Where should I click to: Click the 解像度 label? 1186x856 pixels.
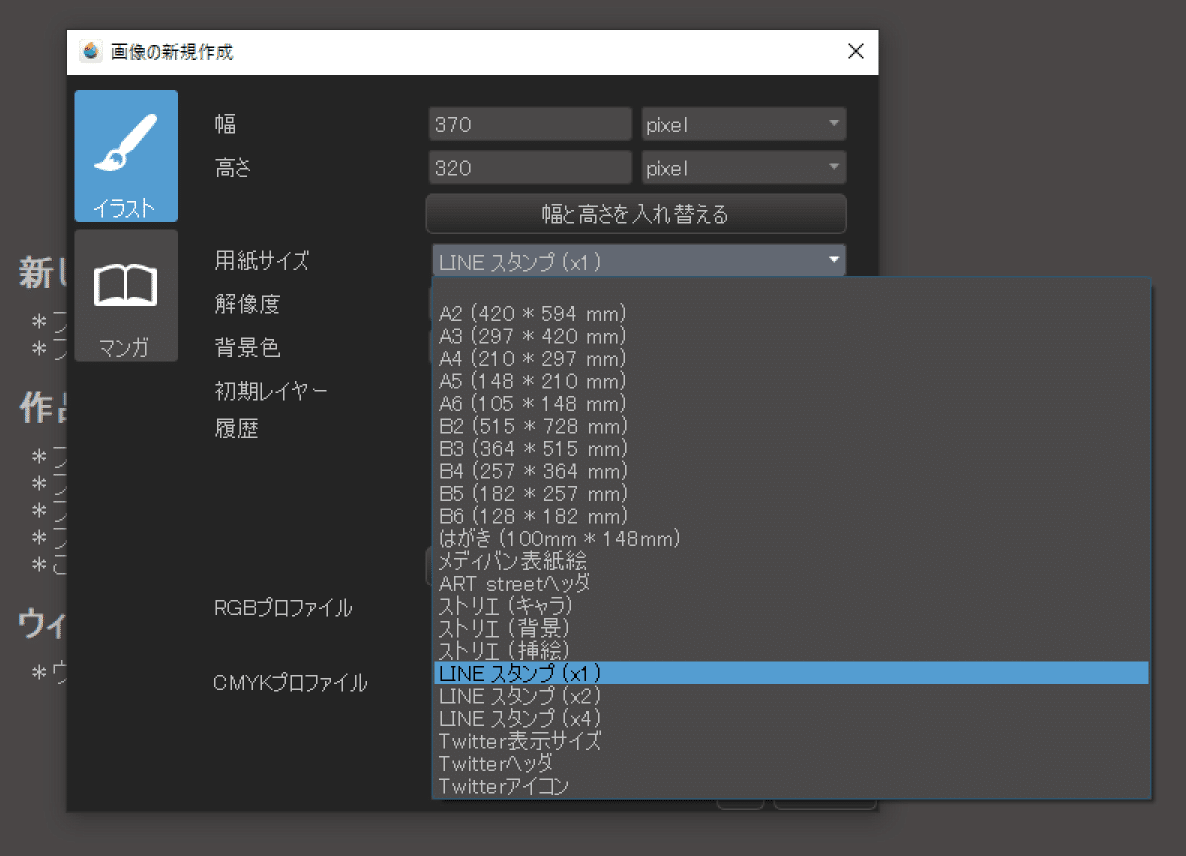pos(247,304)
